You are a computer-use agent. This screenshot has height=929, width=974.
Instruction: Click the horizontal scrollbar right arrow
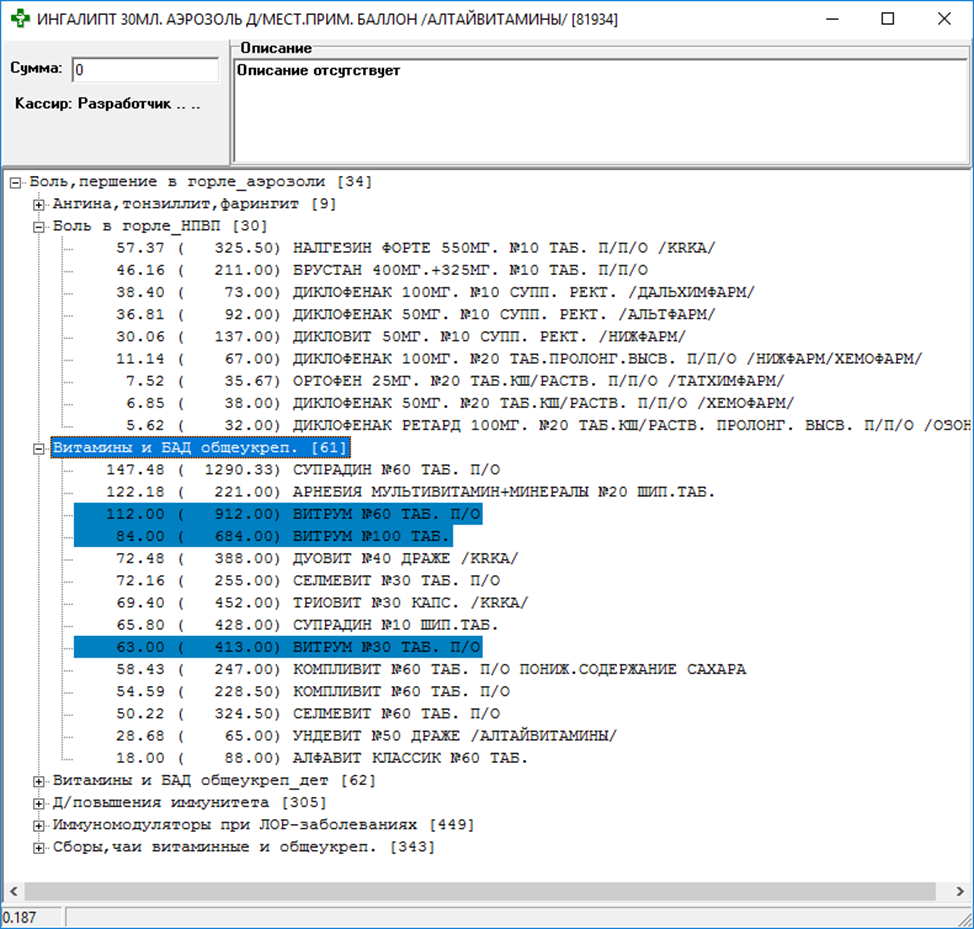pyautogui.click(x=960, y=891)
